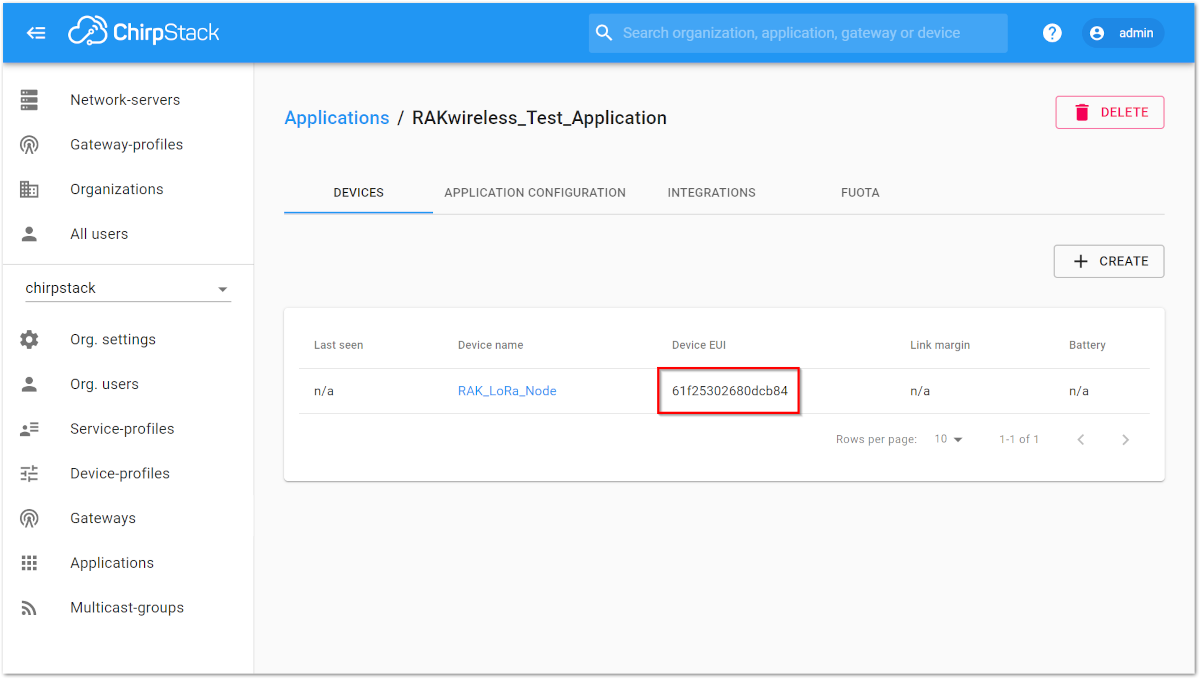Click the search magnifier icon

(603, 33)
